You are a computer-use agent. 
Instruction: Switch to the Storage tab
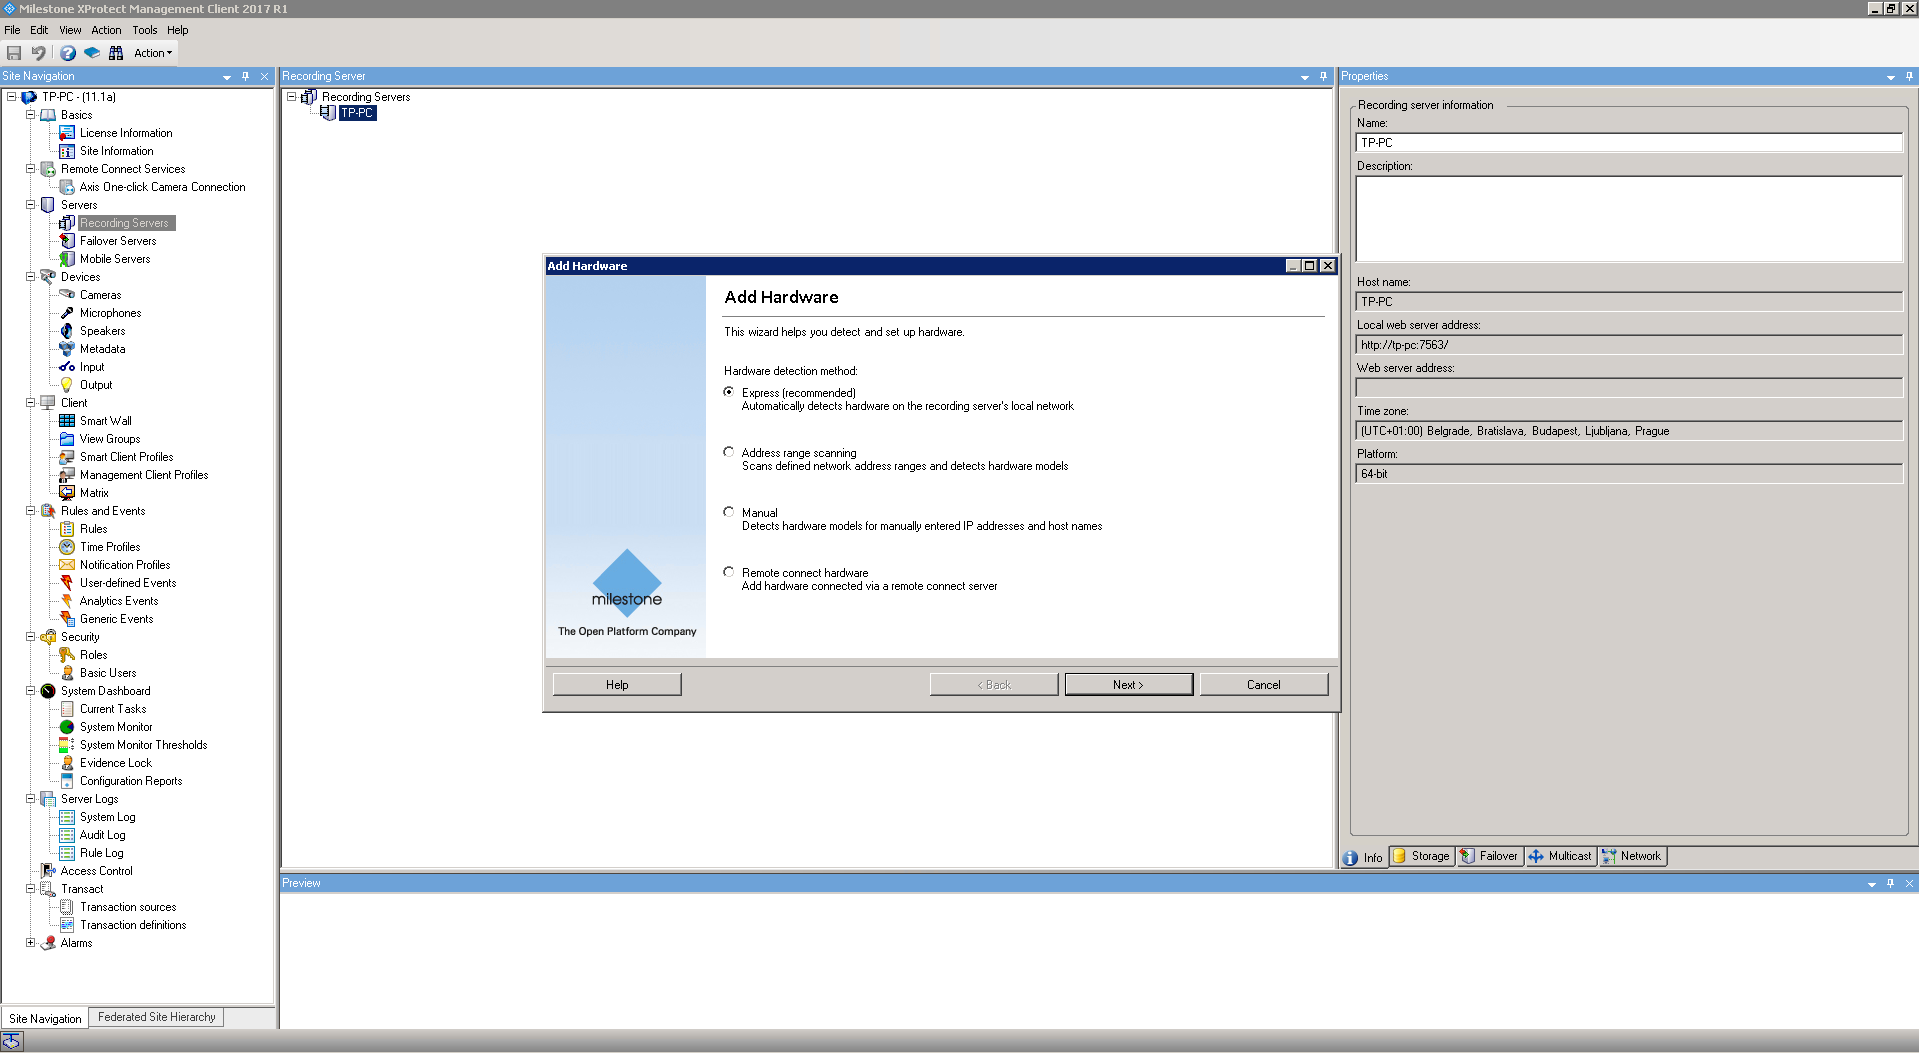point(1422,857)
